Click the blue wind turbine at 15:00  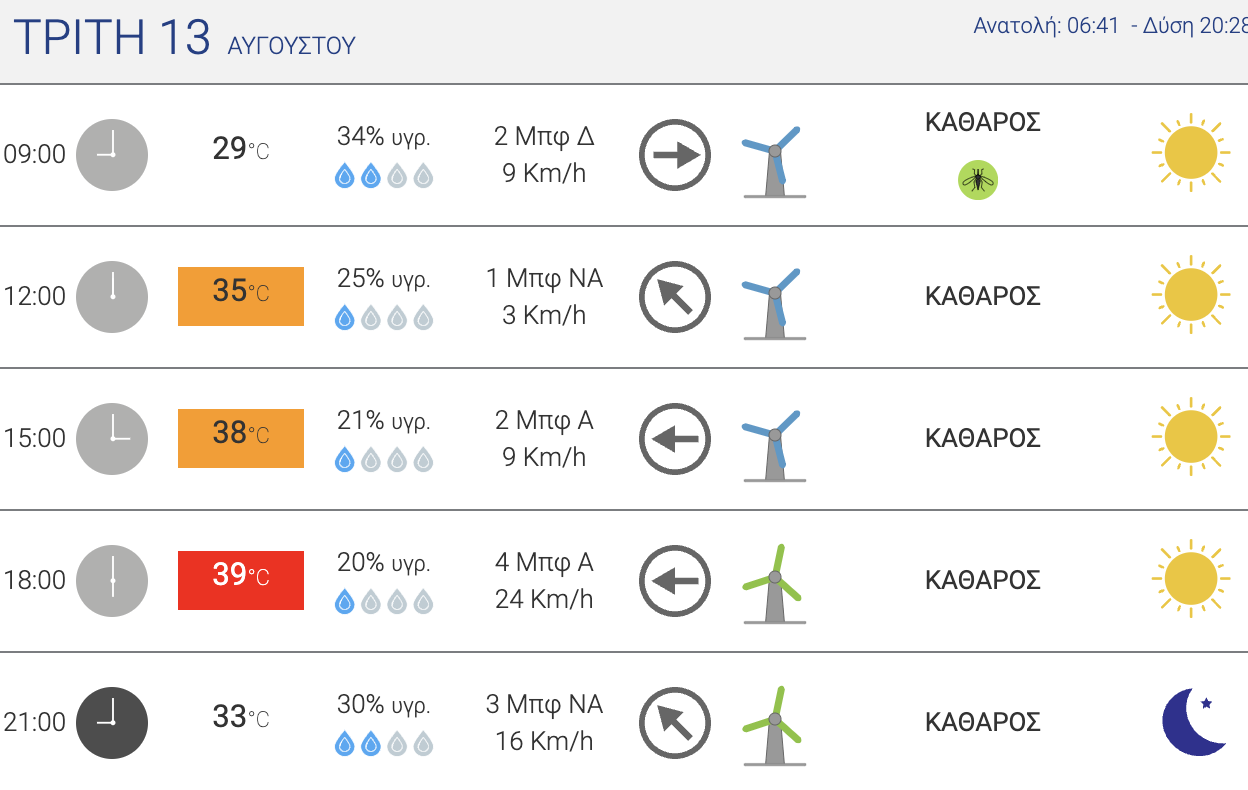(774, 442)
